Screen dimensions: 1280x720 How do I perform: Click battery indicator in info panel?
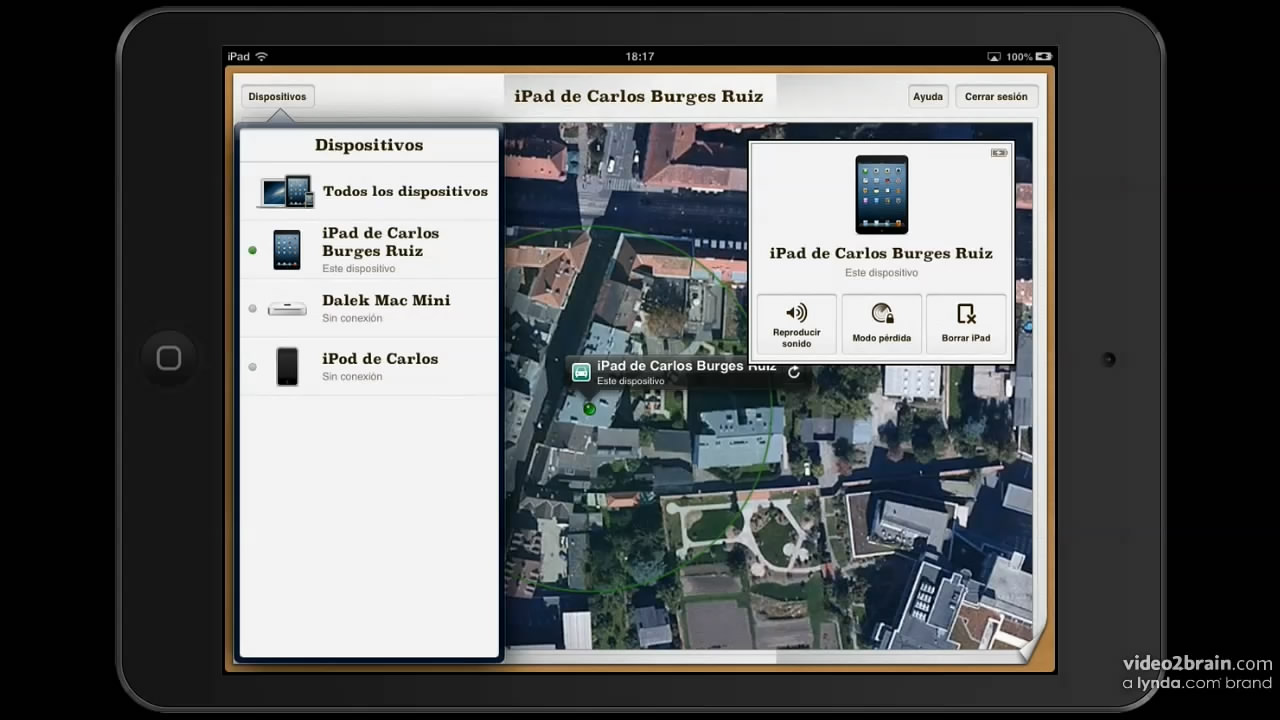pos(999,153)
